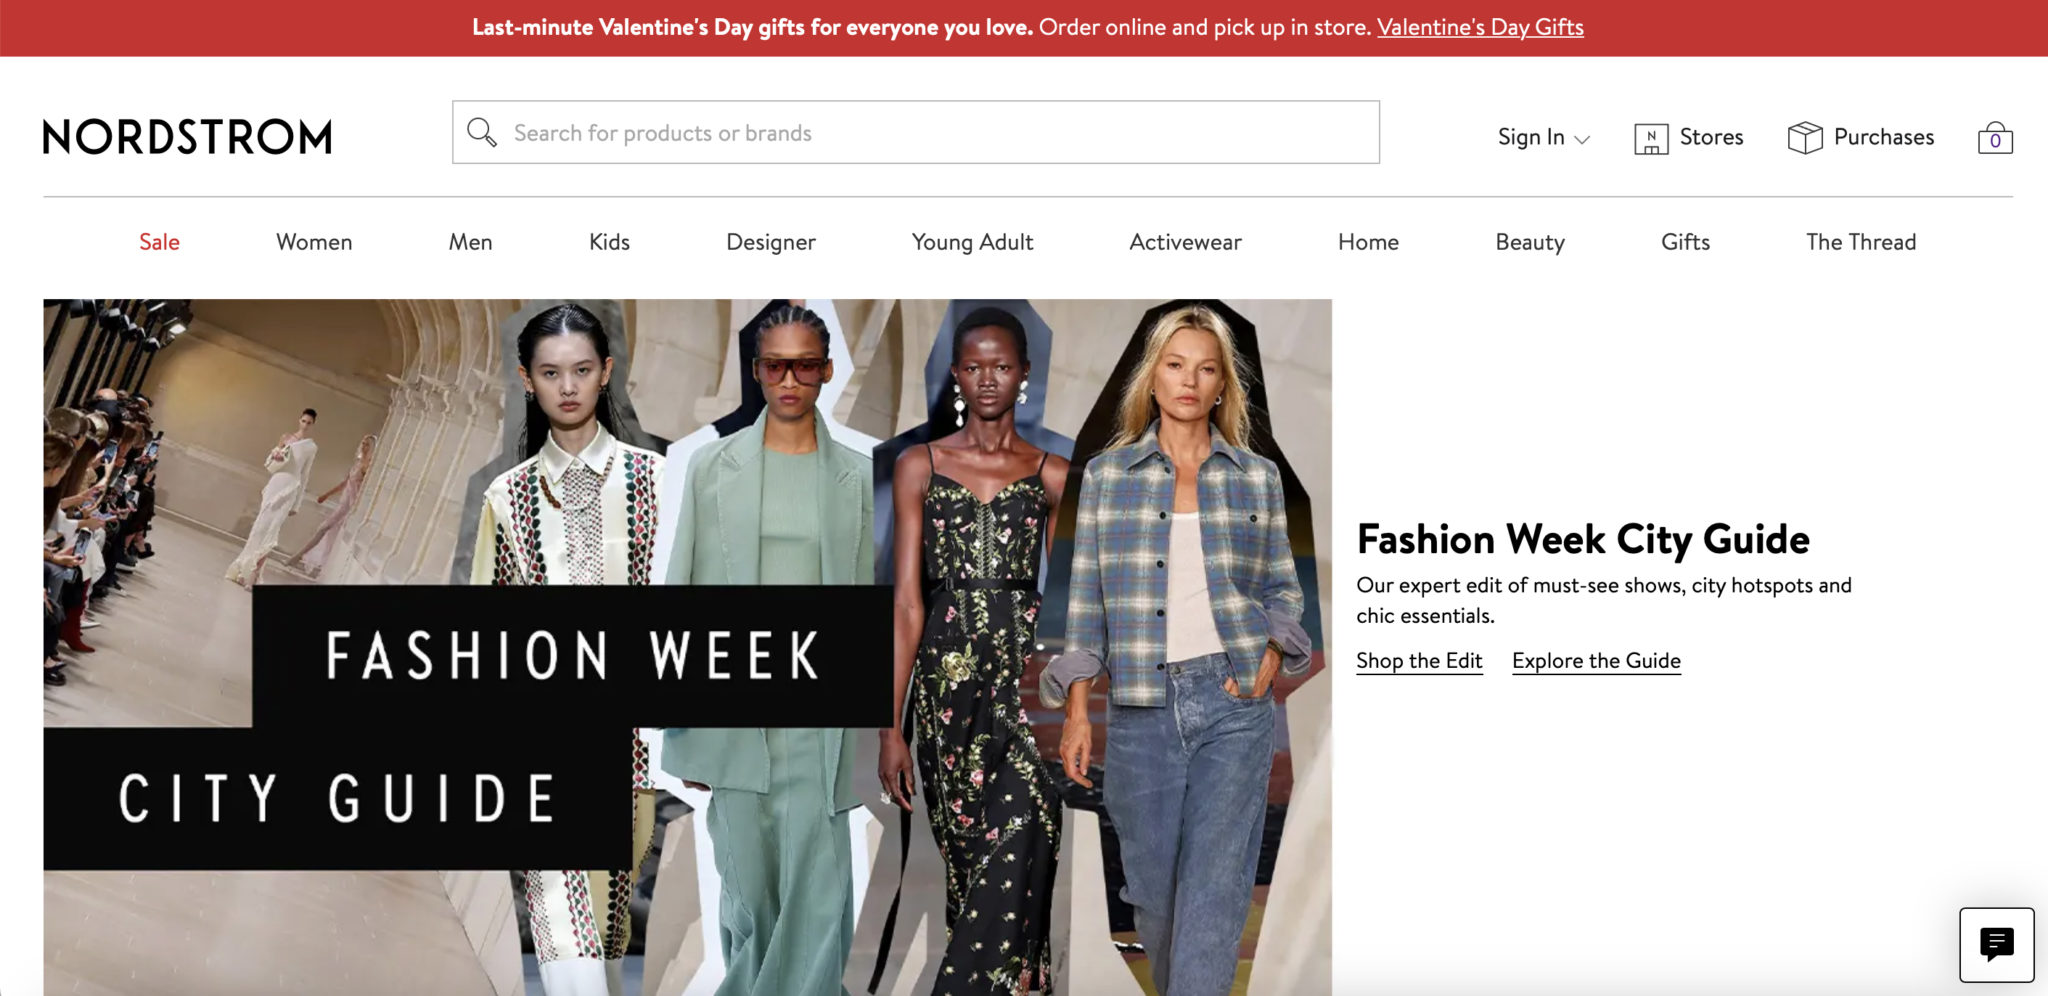Click the Sign In chevron arrow
This screenshot has height=996, width=2048.
(1582, 139)
